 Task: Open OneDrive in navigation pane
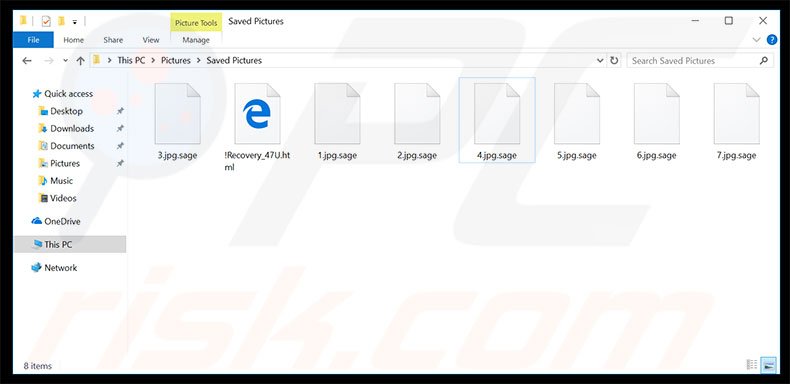pos(62,221)
